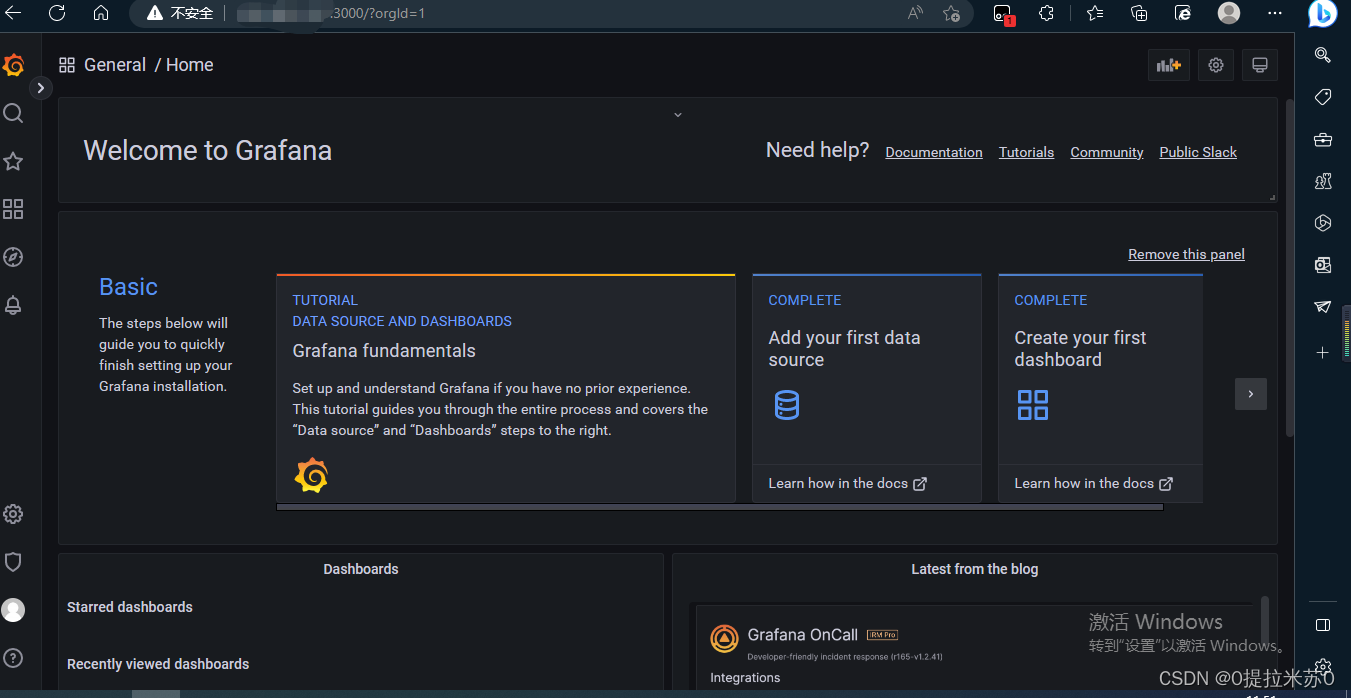Screen dimensions: 1351x698
Task: Open Bing chat sidebar button
Action: [1322, 14]
